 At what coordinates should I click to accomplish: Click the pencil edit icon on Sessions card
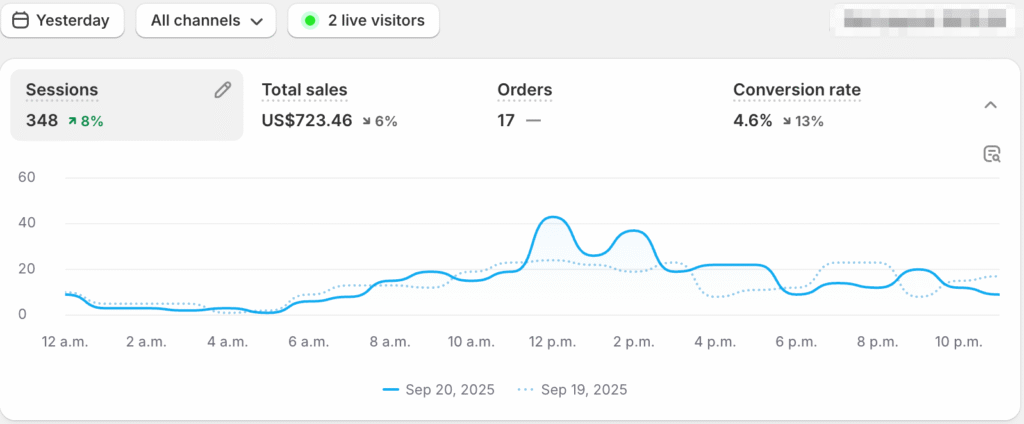(223, 90)
